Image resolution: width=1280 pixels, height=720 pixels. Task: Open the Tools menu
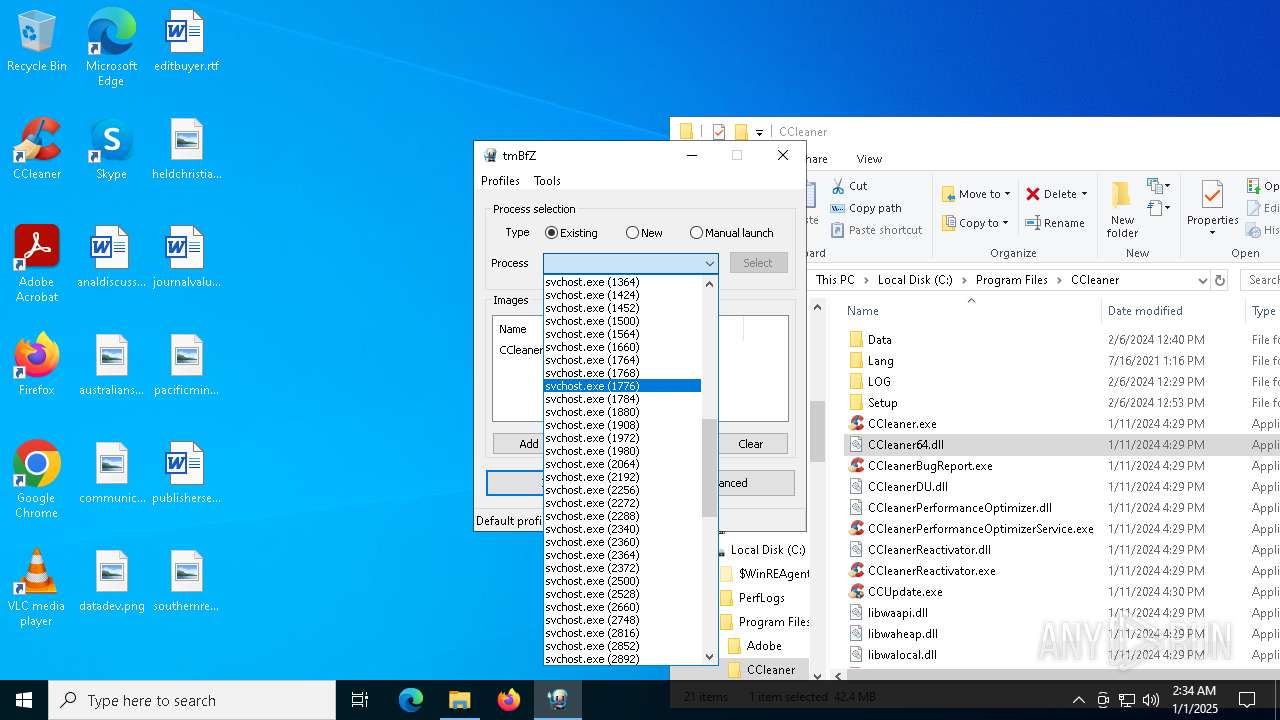click(547, 181)
